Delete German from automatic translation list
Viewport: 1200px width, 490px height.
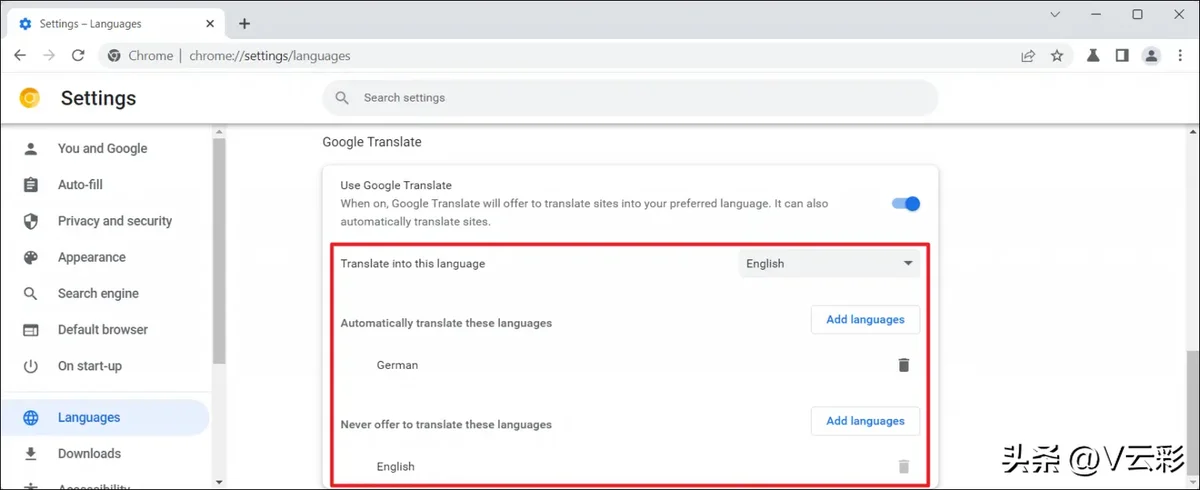click(x=904, y=365)
